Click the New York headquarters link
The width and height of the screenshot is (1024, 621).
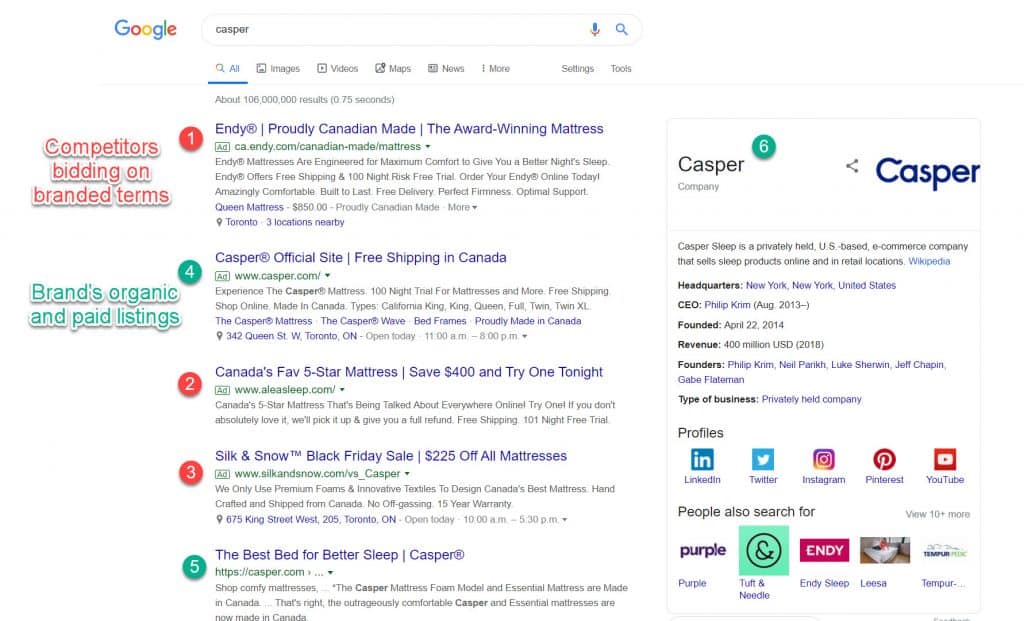[x=821, y=285]
